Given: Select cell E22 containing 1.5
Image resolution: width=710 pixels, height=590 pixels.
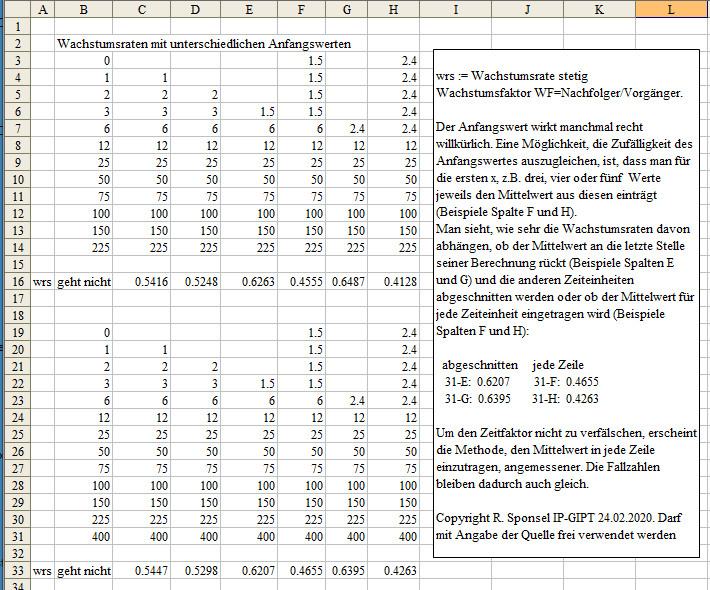Looking at the screenshot, I should 249,384.
